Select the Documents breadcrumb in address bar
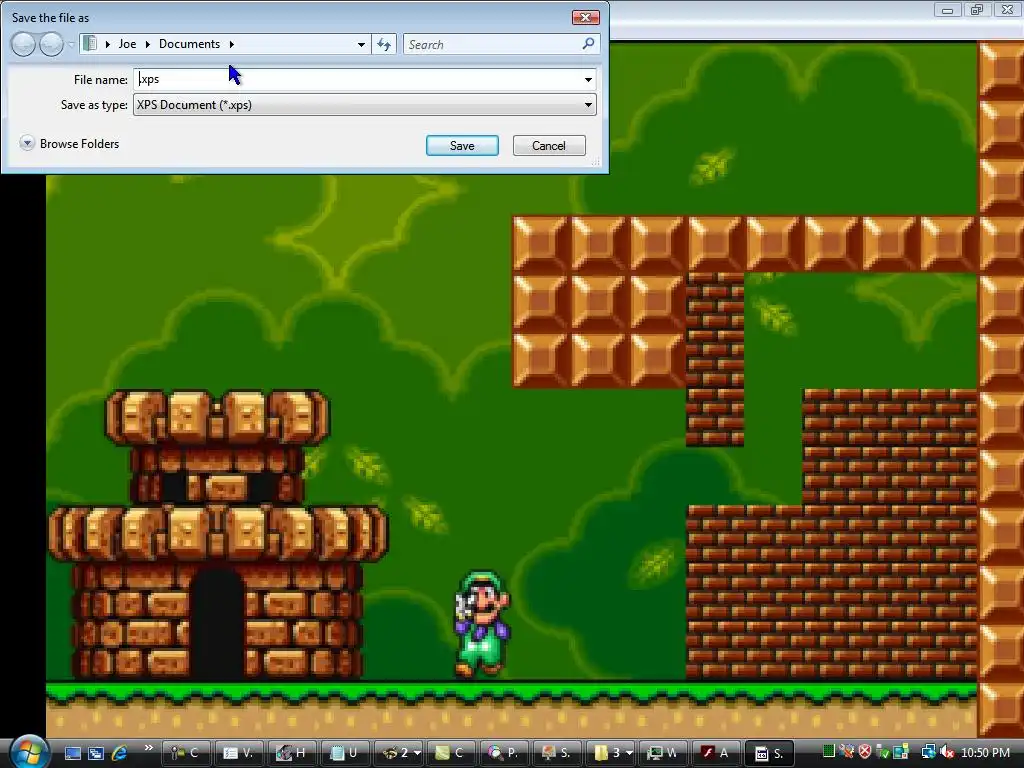Image resolution: width=1024 pixels, height=768 pixels. tap(189, 44)
